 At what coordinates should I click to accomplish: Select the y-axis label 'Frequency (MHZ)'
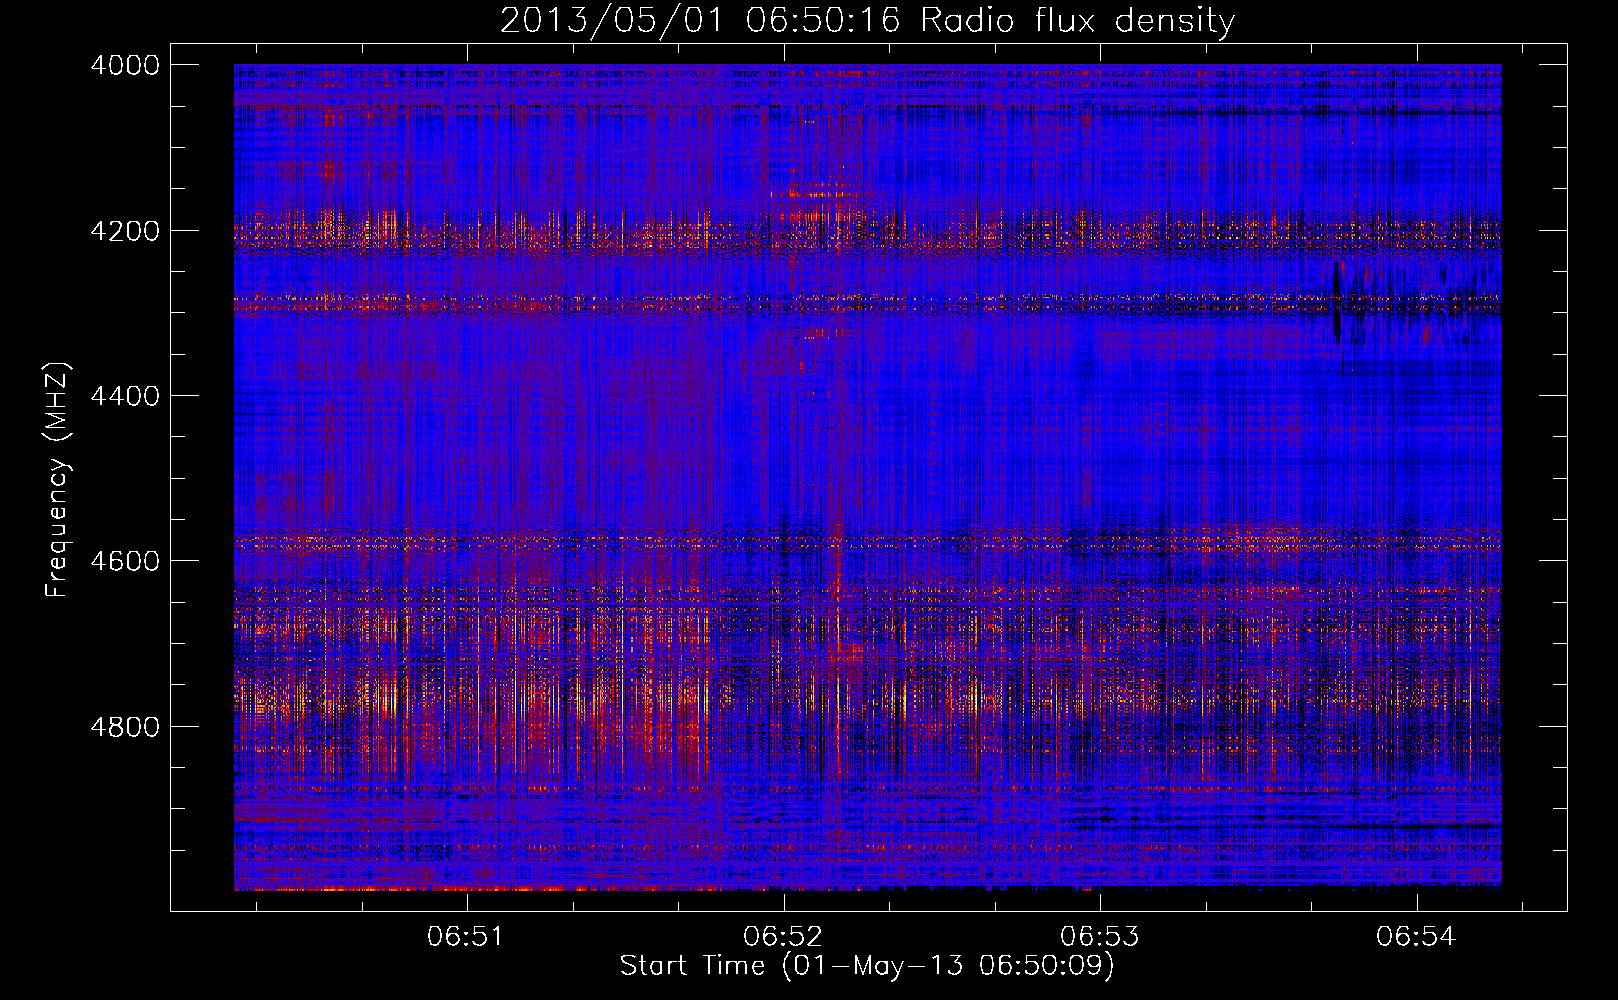coord(57,480)
